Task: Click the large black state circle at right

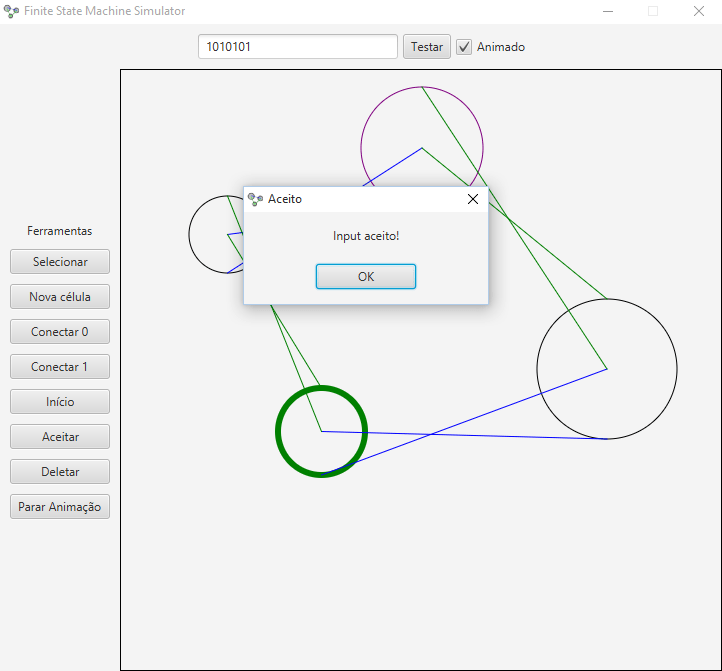Action: (x=607, y=369)
